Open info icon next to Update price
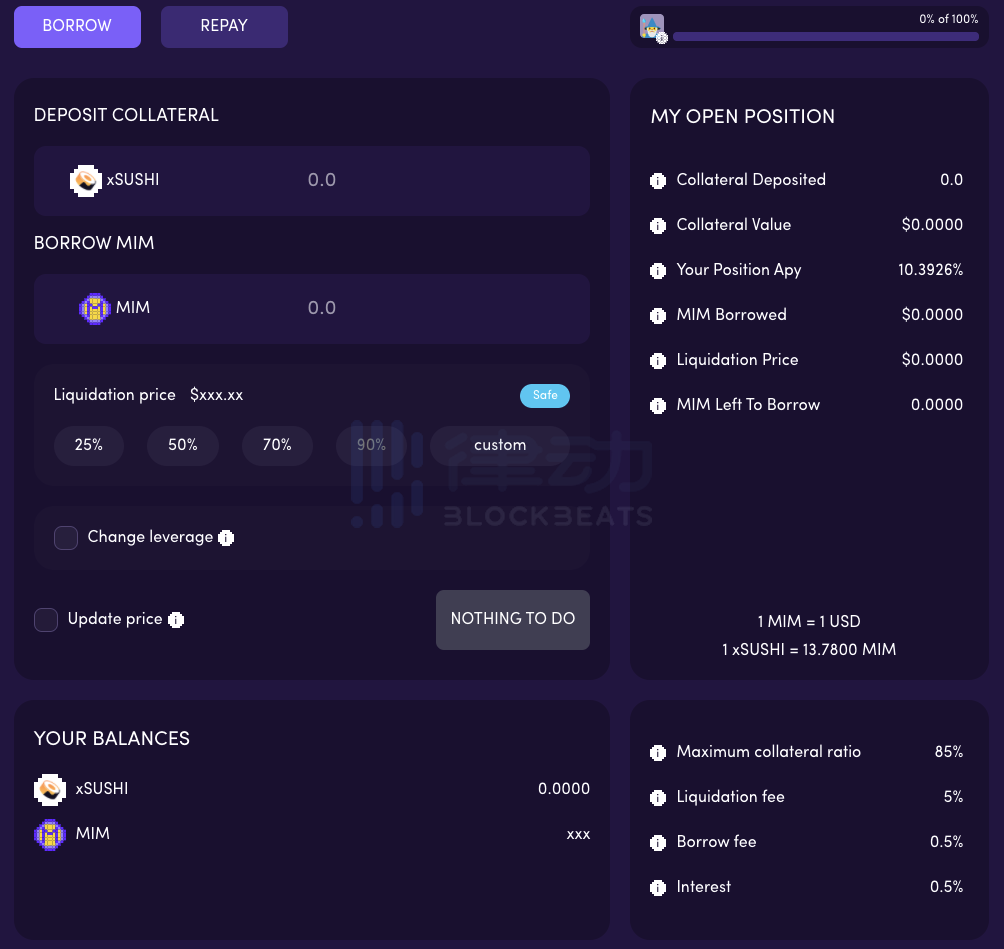Image resolution: width=1004 pixels, height=949 pixels. (x=176, y=620)
